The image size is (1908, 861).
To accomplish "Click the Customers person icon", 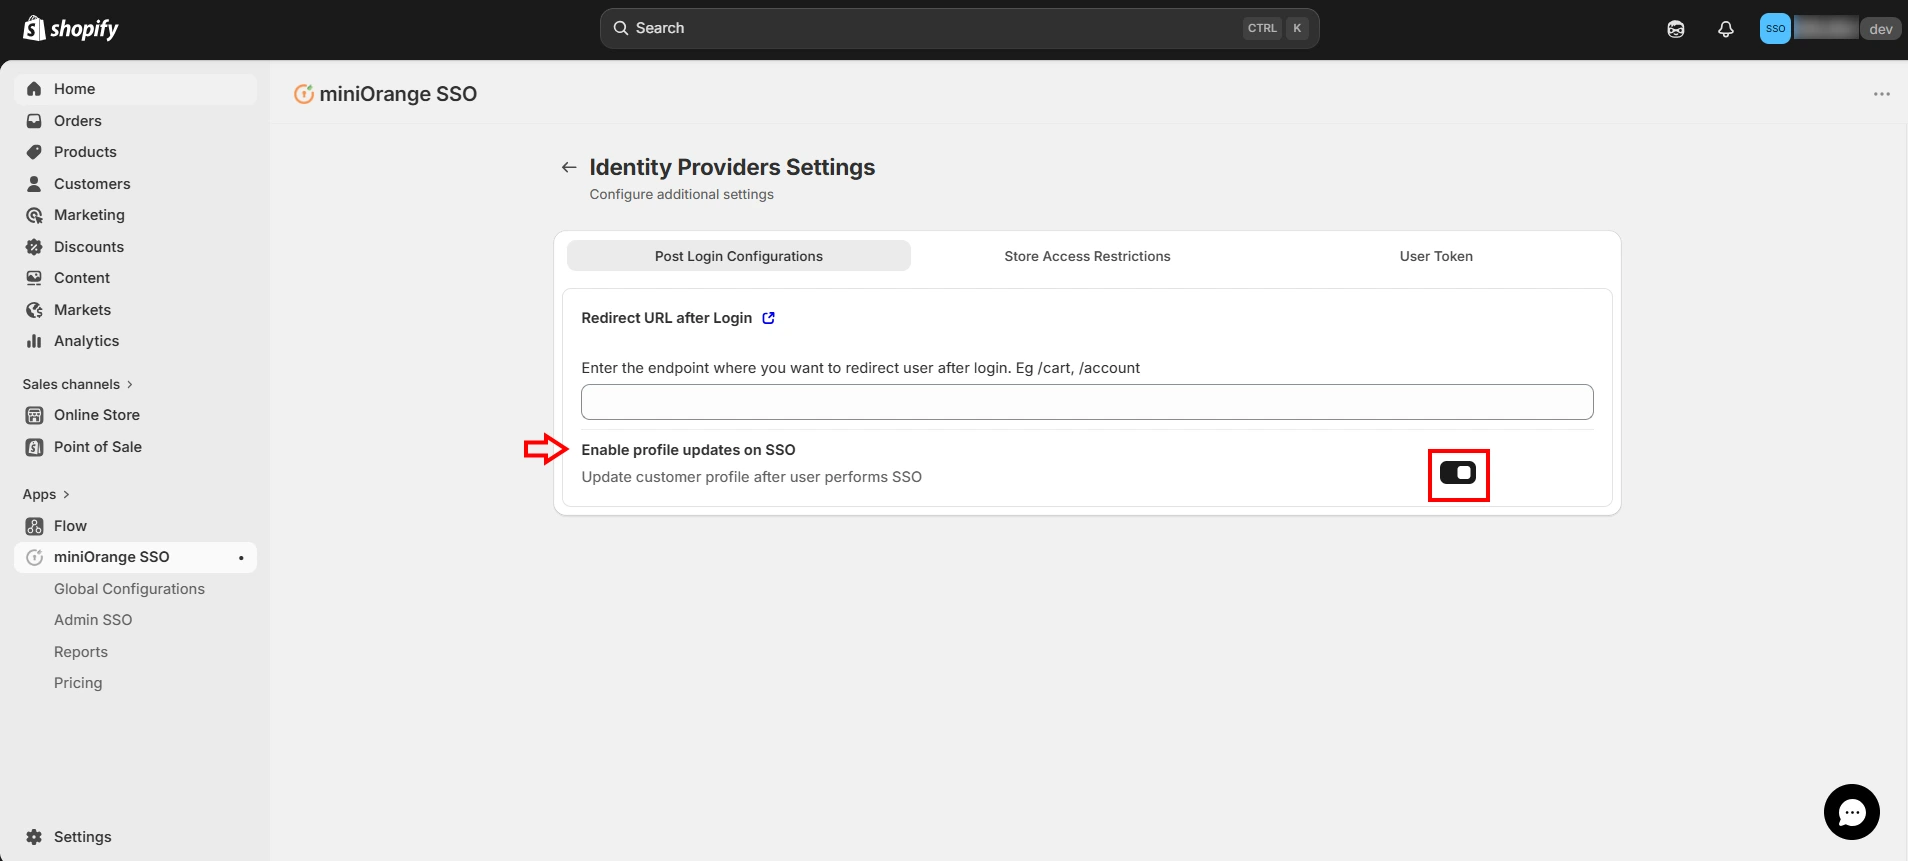I will click(34, 184).
